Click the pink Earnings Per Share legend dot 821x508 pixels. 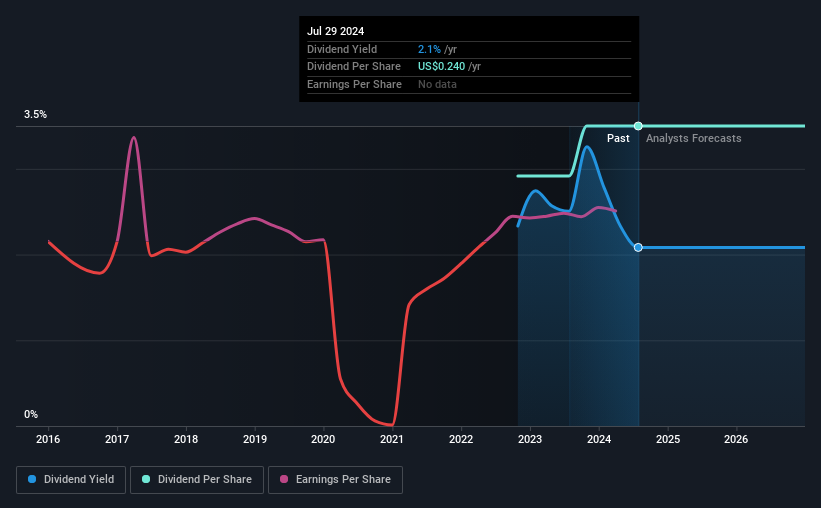[284, 479]
